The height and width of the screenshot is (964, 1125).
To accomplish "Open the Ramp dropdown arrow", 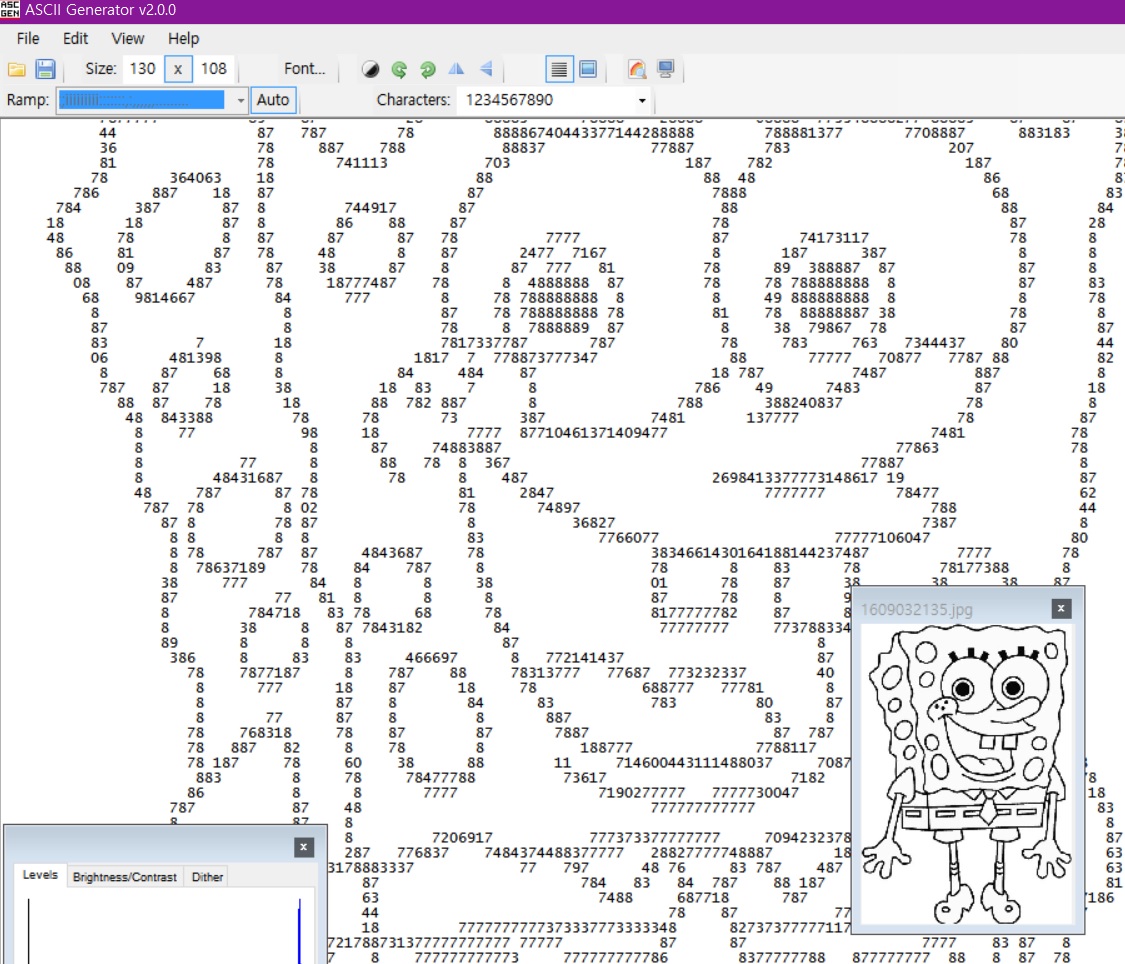I will 240,100.
